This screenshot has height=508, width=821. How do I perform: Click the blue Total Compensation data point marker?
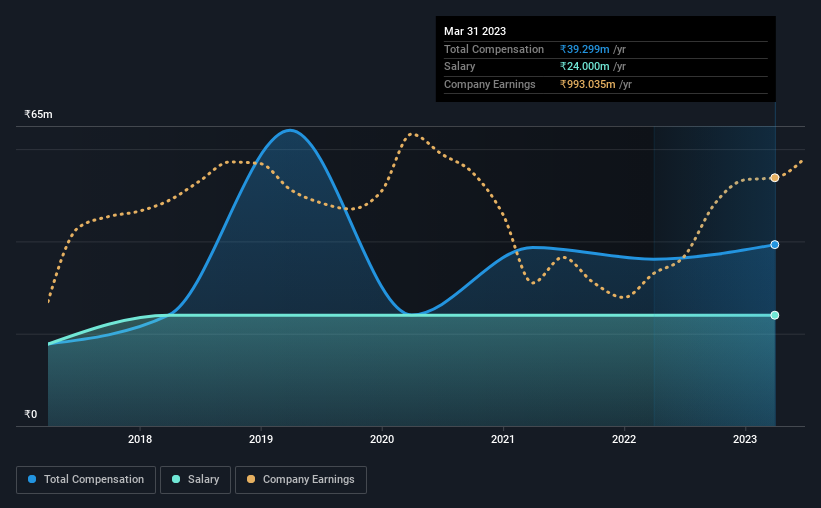[774, 245]
